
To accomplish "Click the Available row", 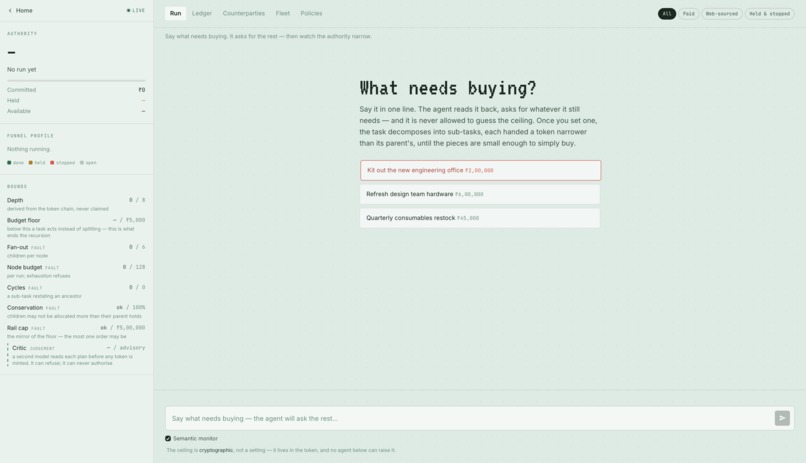I will [x=76, y=111].
